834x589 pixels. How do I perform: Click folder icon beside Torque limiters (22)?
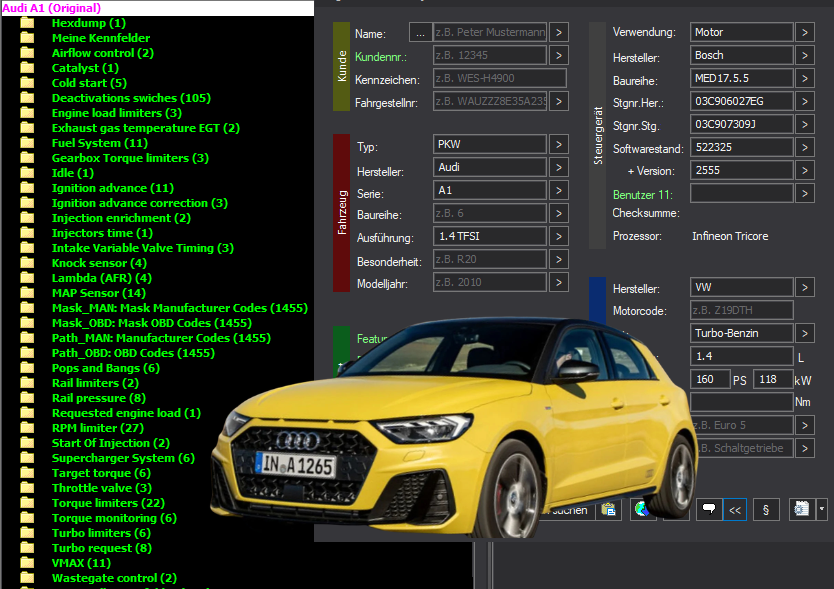(27, 503)
